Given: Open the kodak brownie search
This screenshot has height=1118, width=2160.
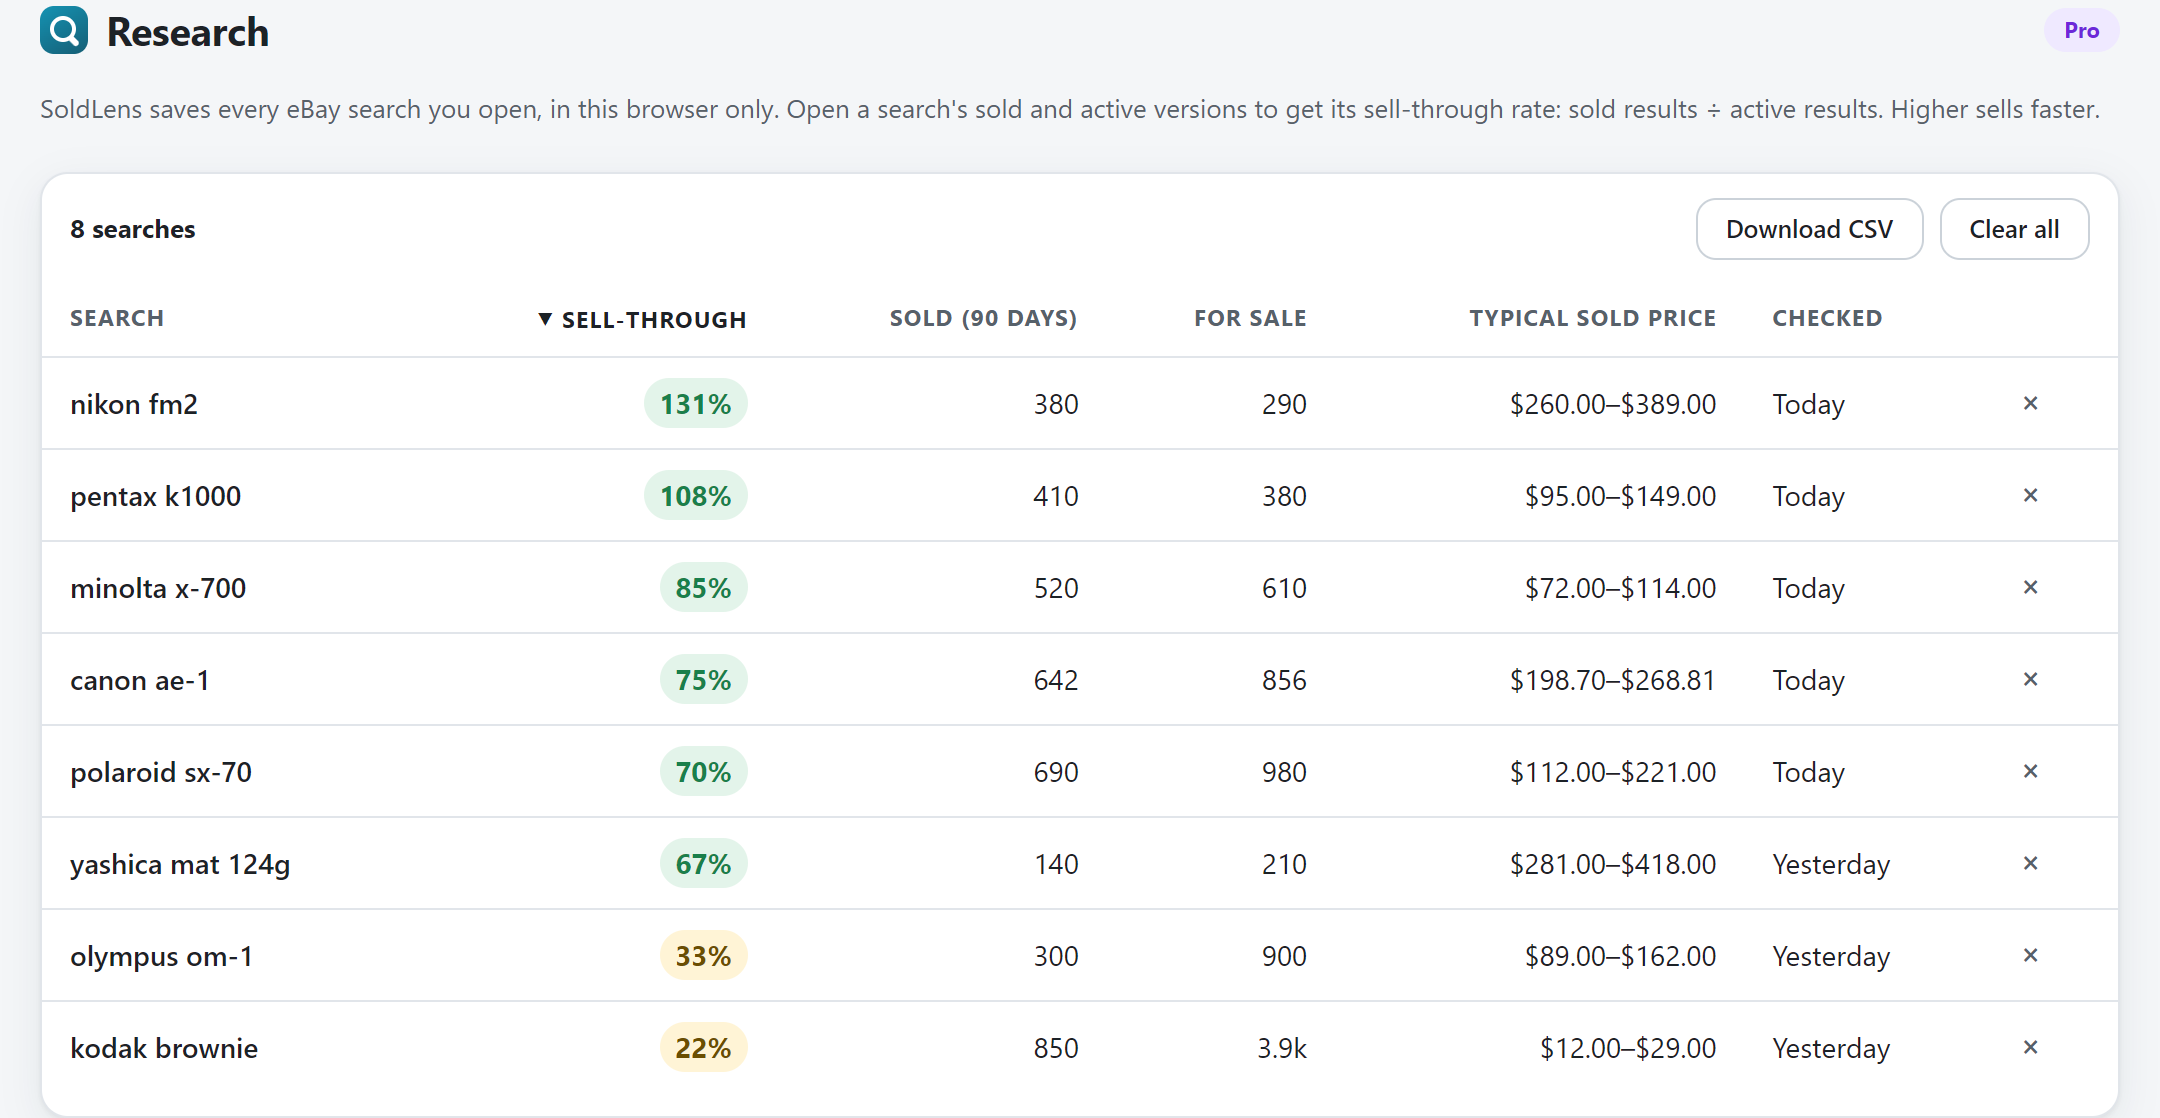Looking at the screenshot, I should [x=164, y=1048].
